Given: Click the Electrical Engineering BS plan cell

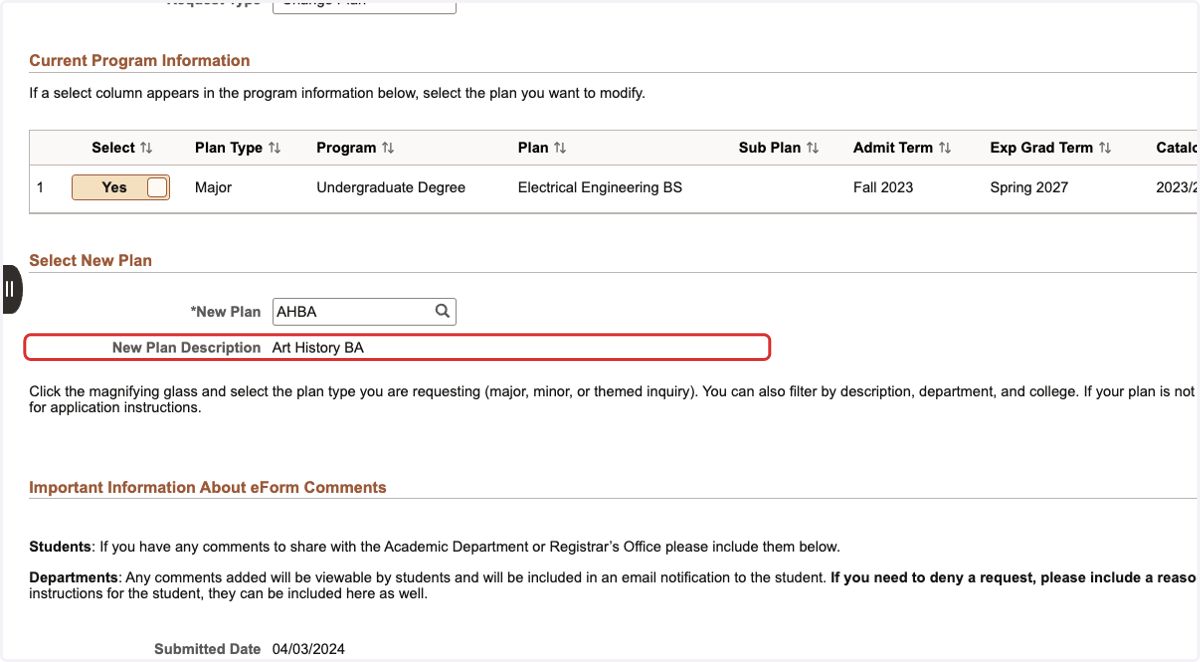Looking at the screenshot, I should [600, 187].
